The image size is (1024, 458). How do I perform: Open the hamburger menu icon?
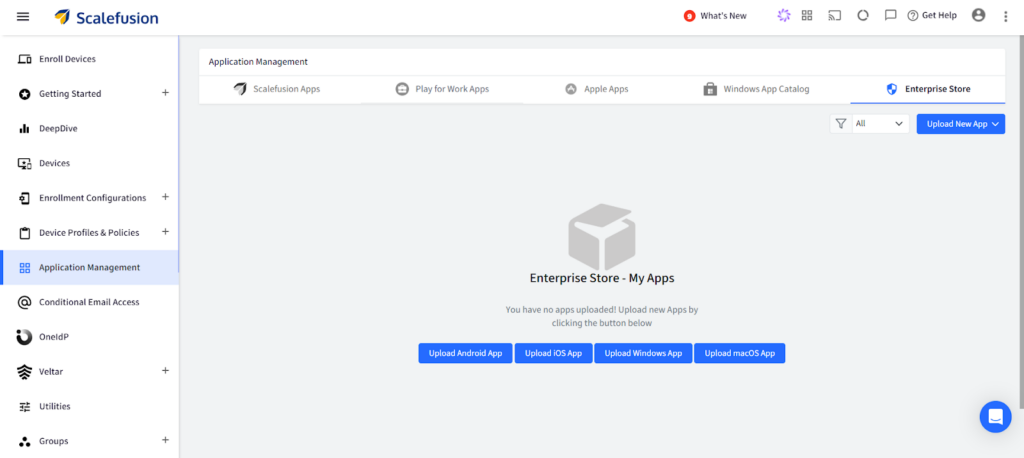pos(23,16)
